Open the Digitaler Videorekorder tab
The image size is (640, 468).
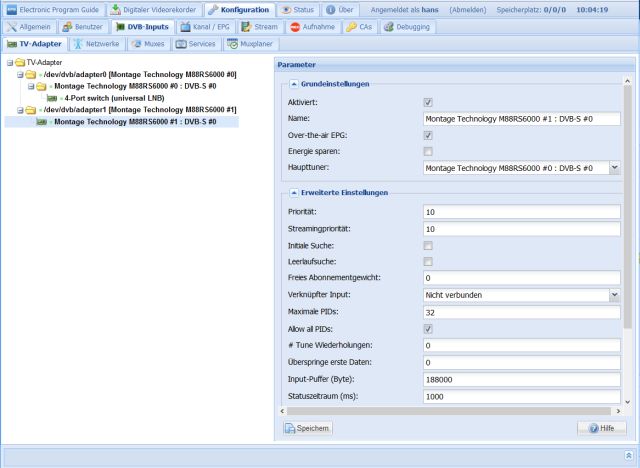154,10
